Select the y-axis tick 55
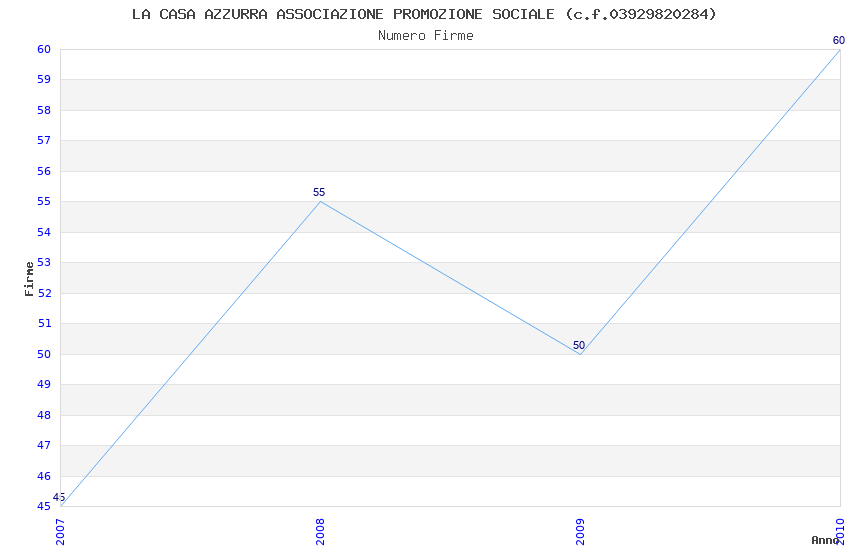Image resolution: width=850 pixels, height=550 pixels. click(x=44, y=202)
